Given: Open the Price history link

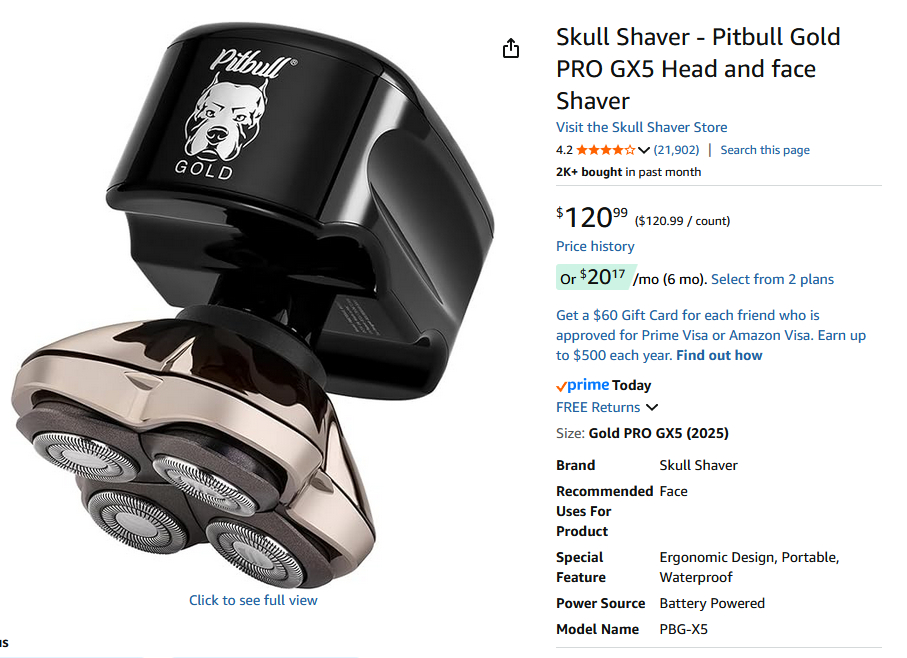Looking at the screenshot, I should pos(595,246).
